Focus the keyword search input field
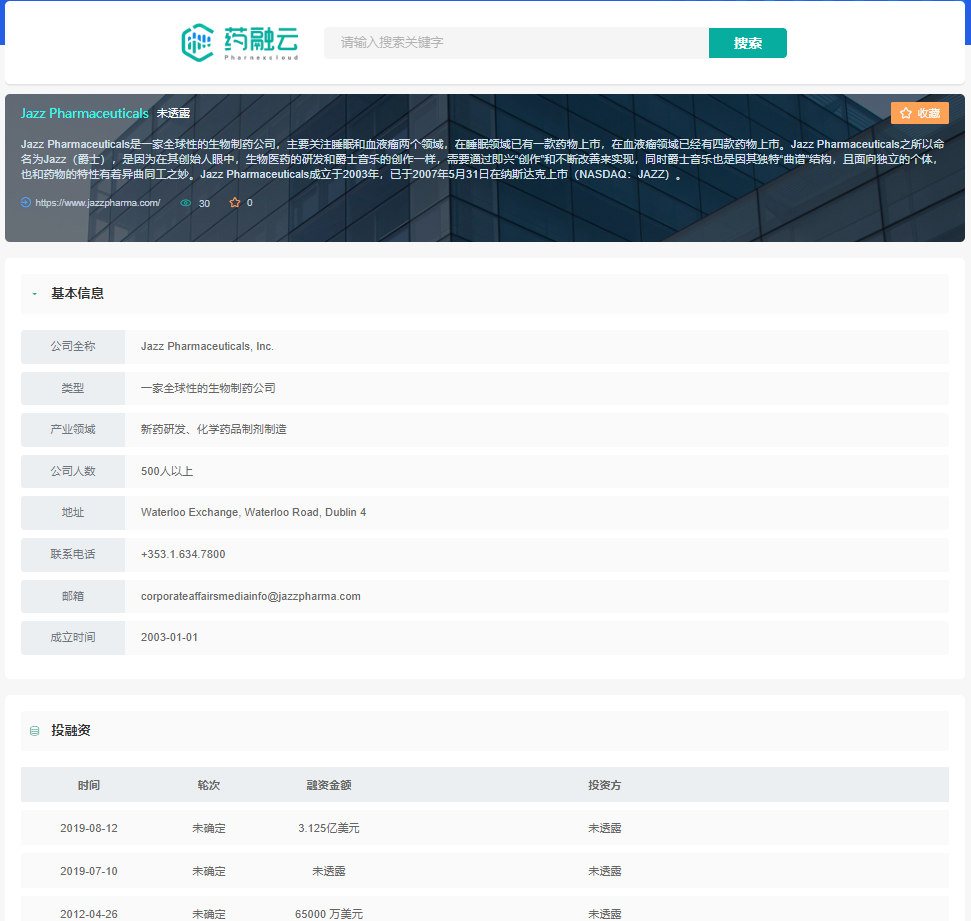 (516, 43)
